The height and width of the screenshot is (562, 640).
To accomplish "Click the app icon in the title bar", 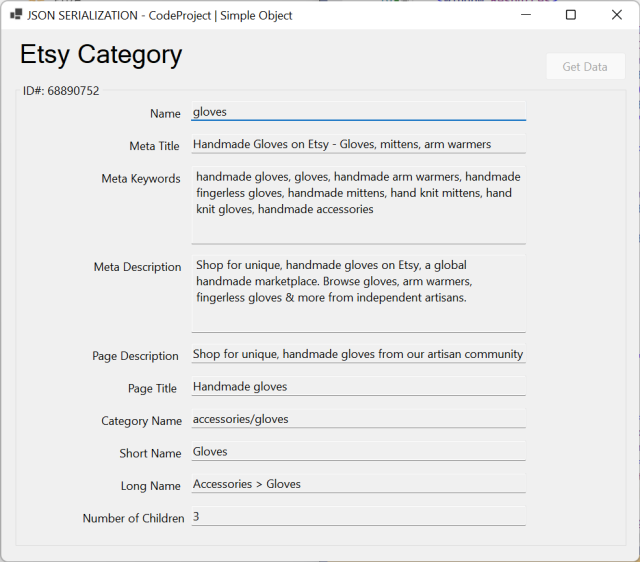I will 16,15.
